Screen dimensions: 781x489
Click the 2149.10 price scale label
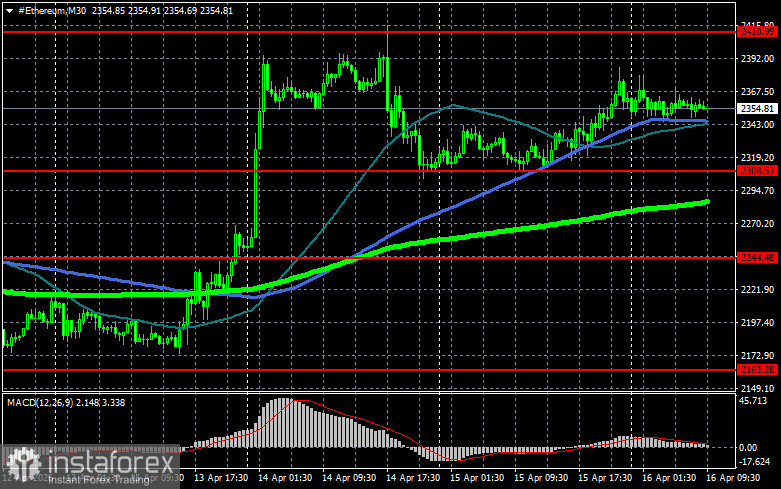click(x=758, y=388)
